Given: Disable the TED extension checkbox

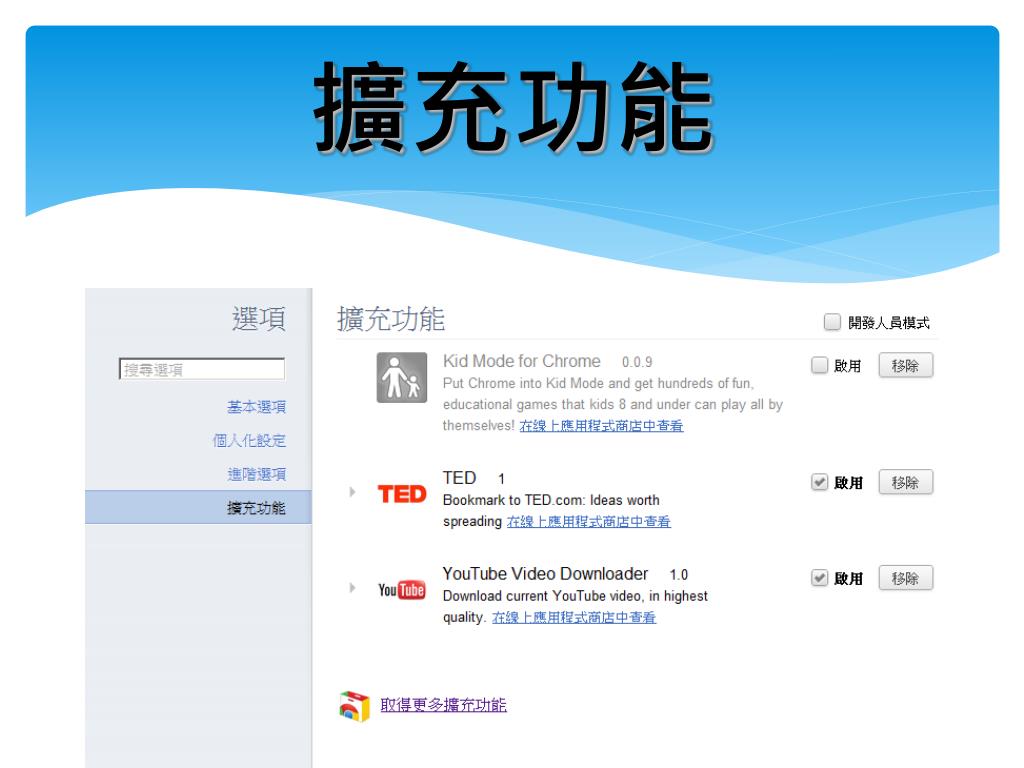Looking at the screenshot, I should 819,482.
